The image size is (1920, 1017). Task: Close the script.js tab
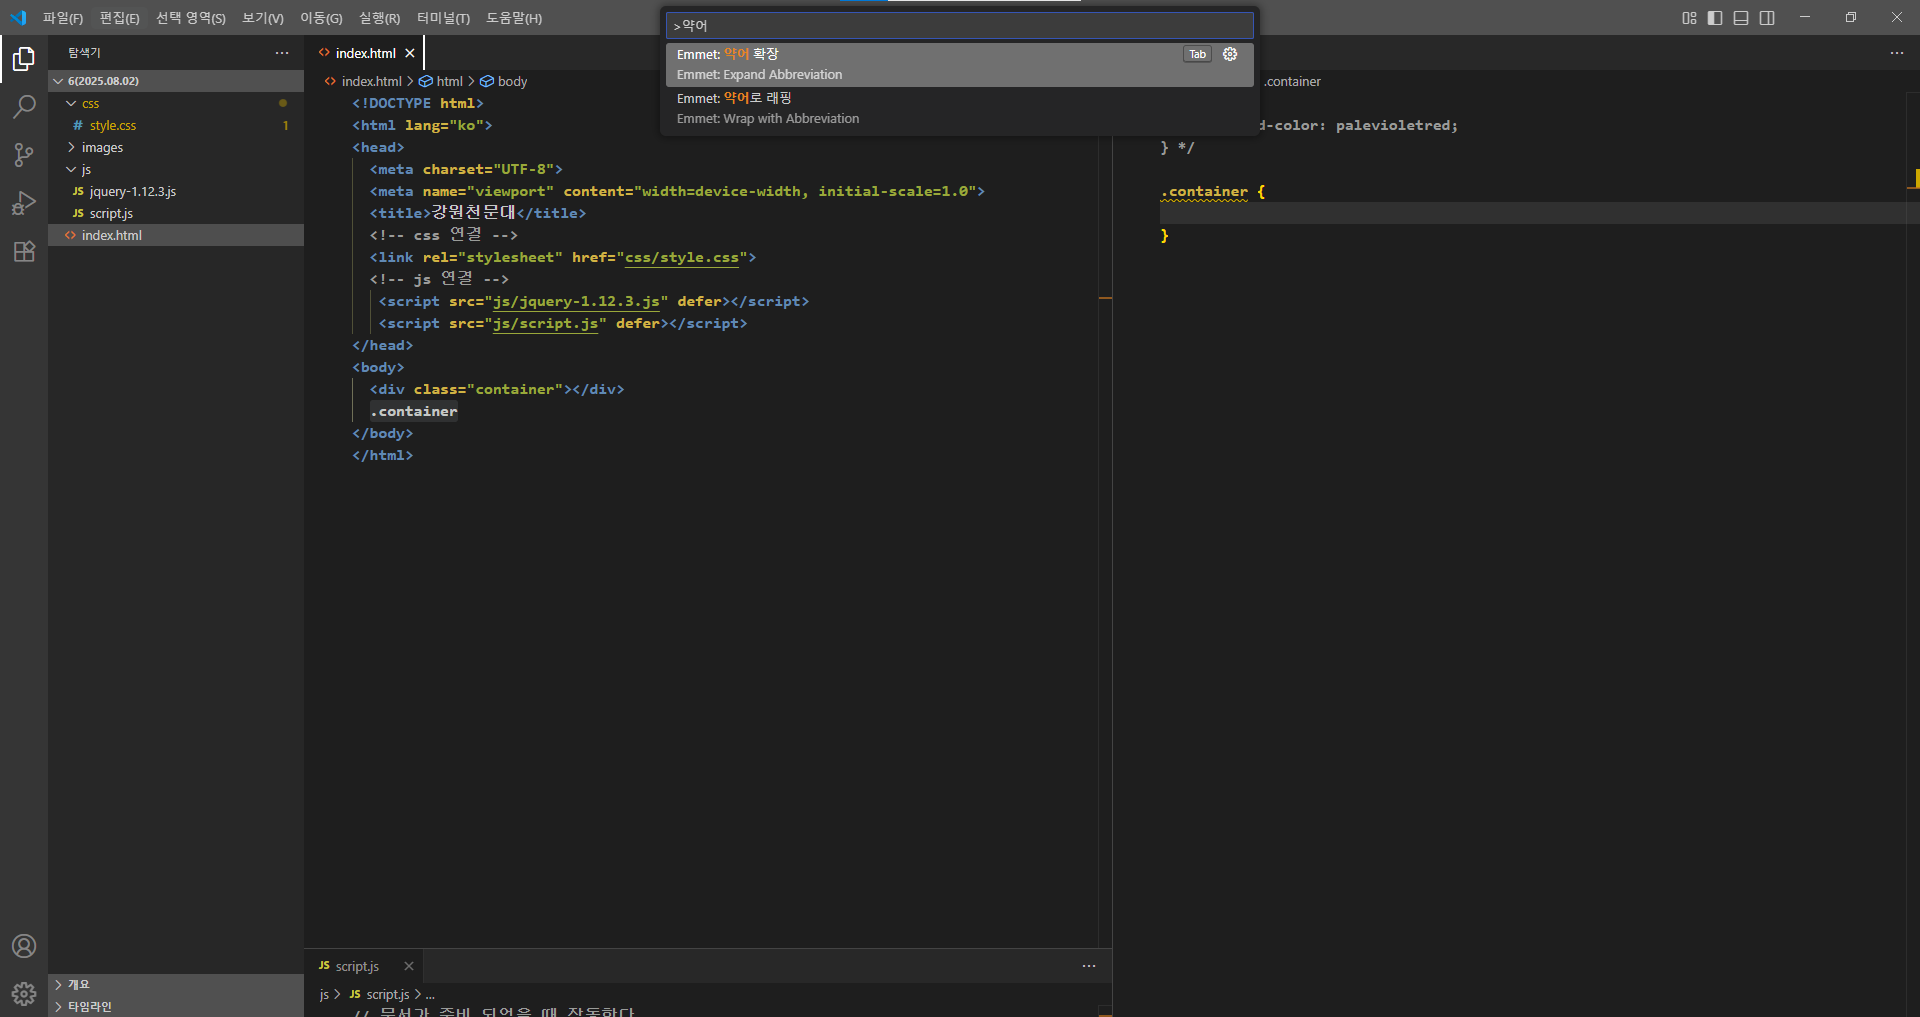point(408,966)
